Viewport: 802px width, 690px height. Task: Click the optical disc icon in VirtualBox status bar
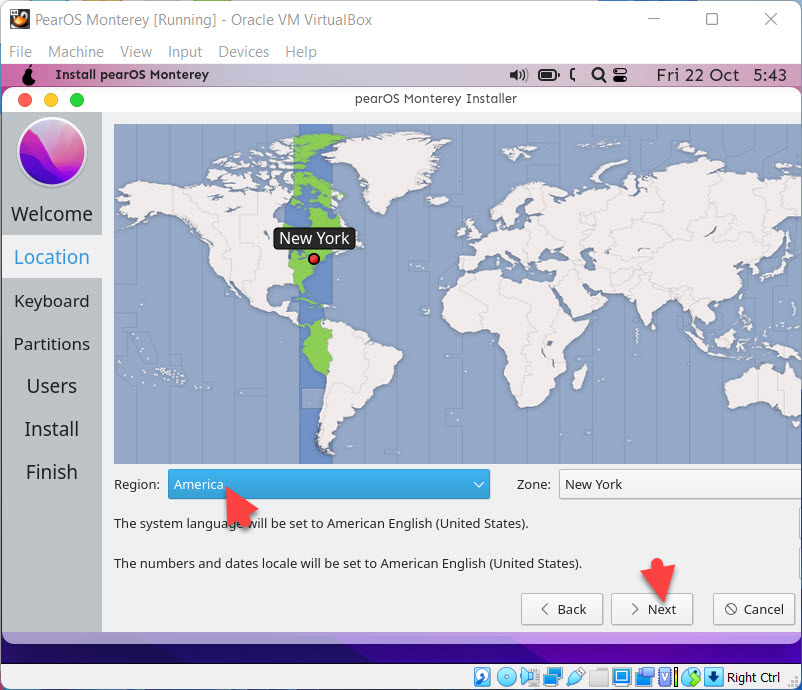tap(506, 677)
